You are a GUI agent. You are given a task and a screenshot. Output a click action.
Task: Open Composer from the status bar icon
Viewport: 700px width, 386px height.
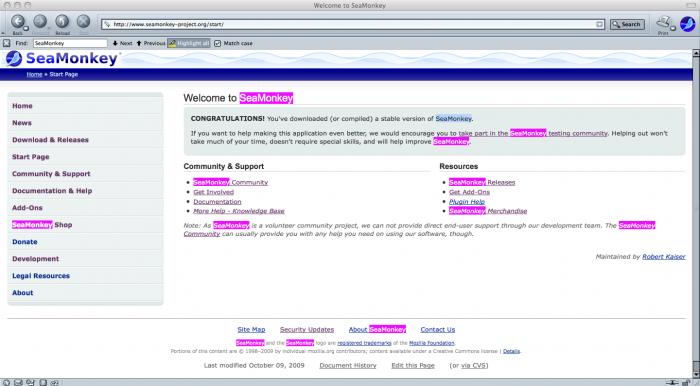tap(30, 382)
